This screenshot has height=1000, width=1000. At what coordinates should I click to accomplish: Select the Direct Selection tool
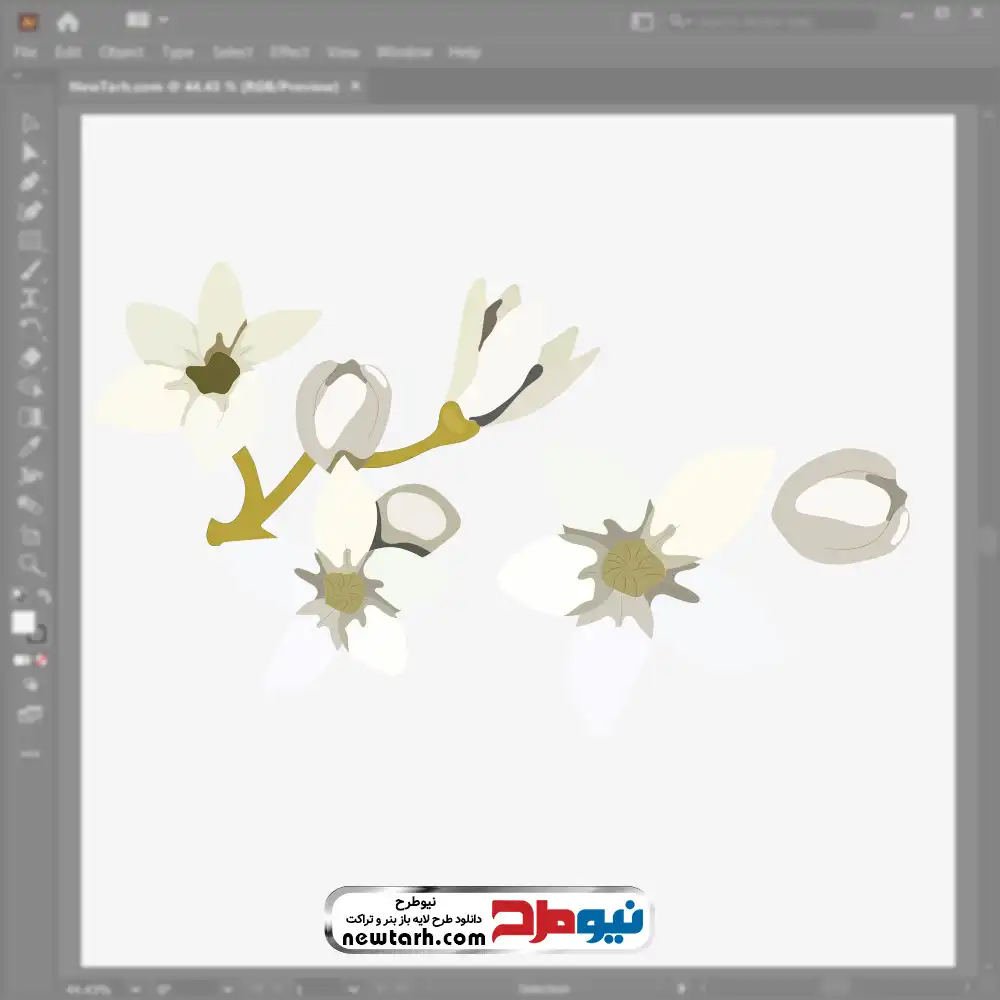coord(29,153)
